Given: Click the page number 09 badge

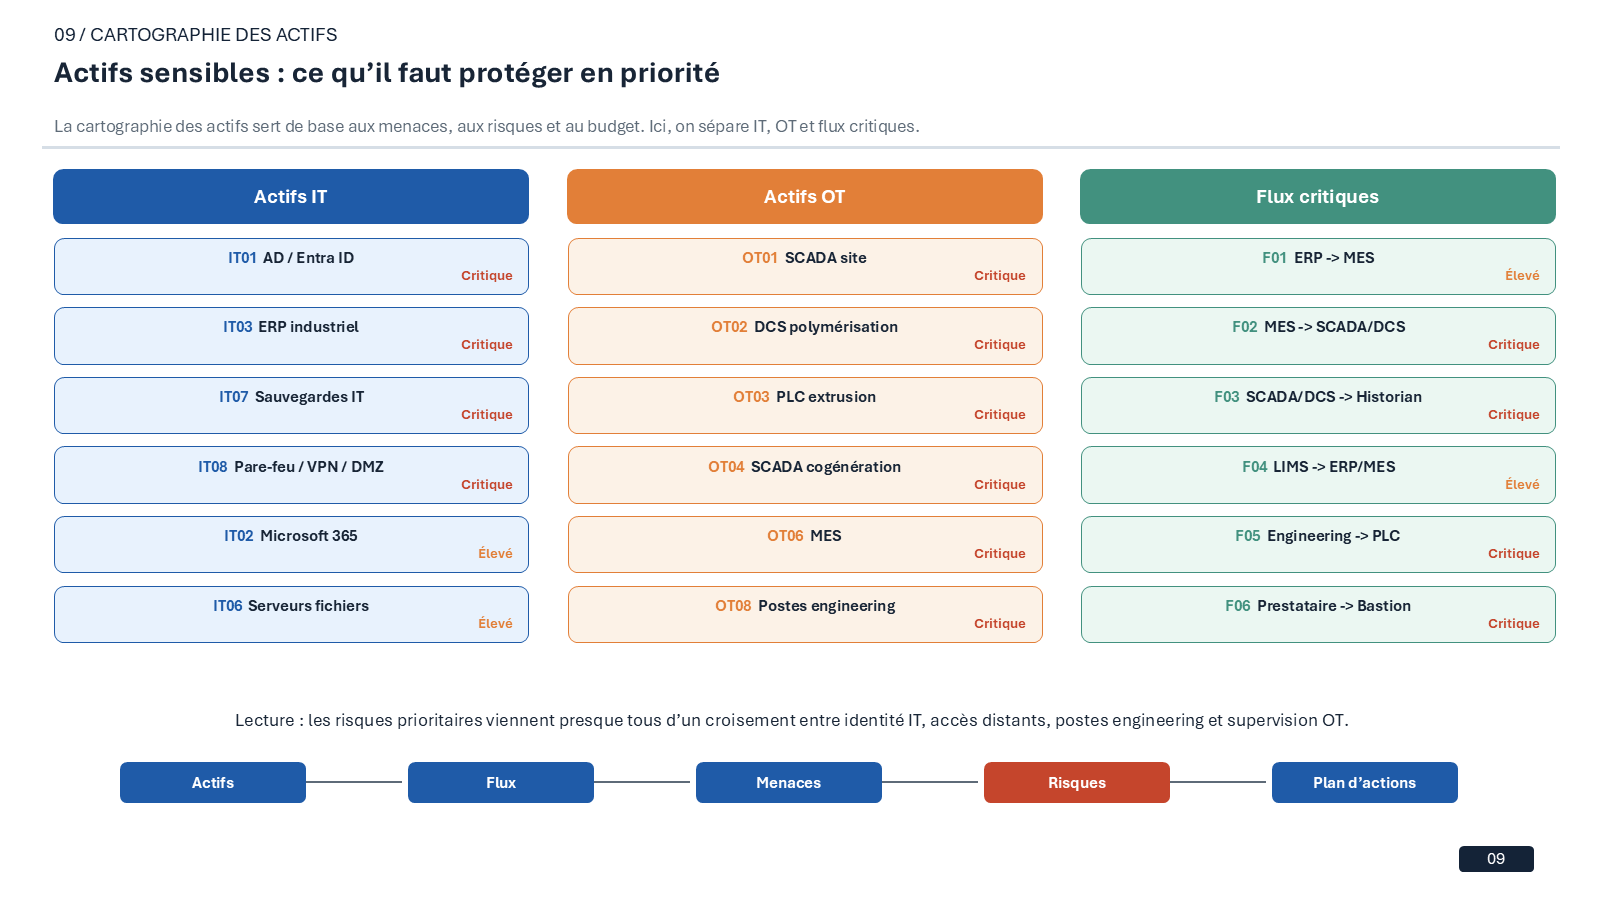Looking at the screenshot, I should point(1496,859).
